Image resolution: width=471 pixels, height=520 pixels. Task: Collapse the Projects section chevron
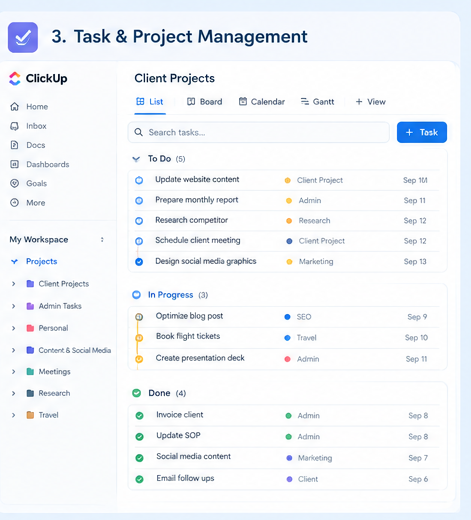click(14, 261)
